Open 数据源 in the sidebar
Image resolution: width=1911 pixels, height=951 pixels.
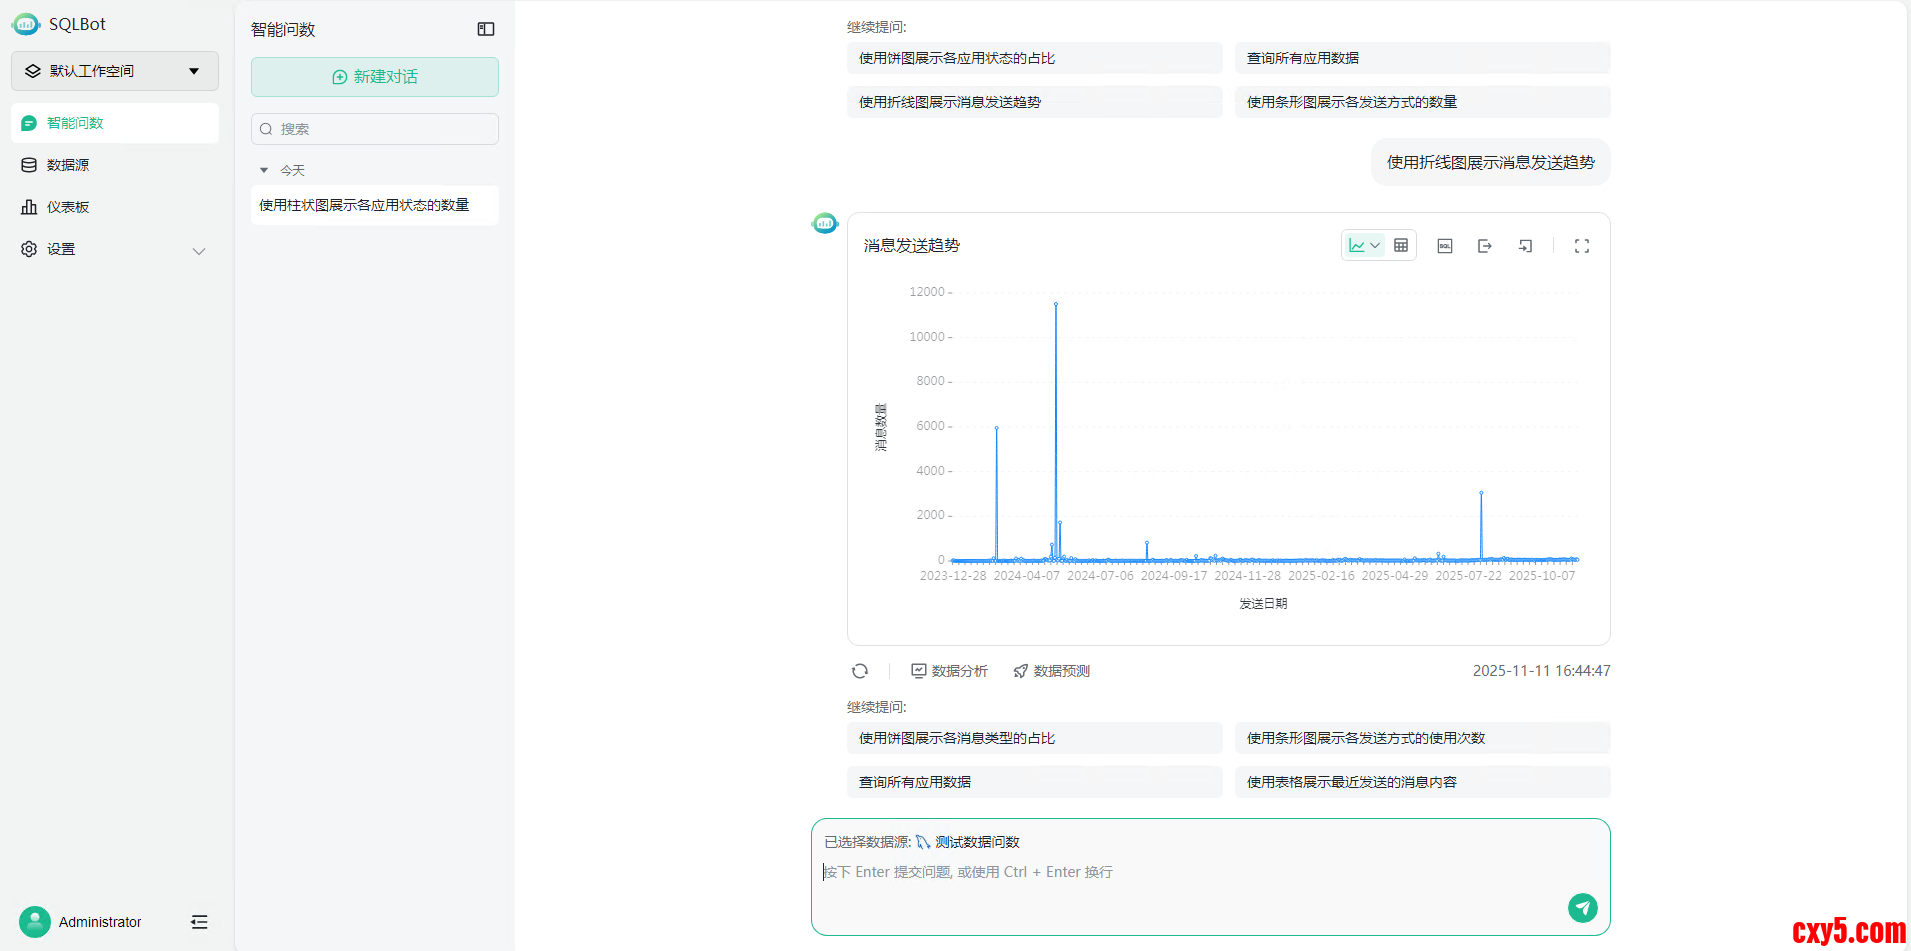(x=68, y=165)
